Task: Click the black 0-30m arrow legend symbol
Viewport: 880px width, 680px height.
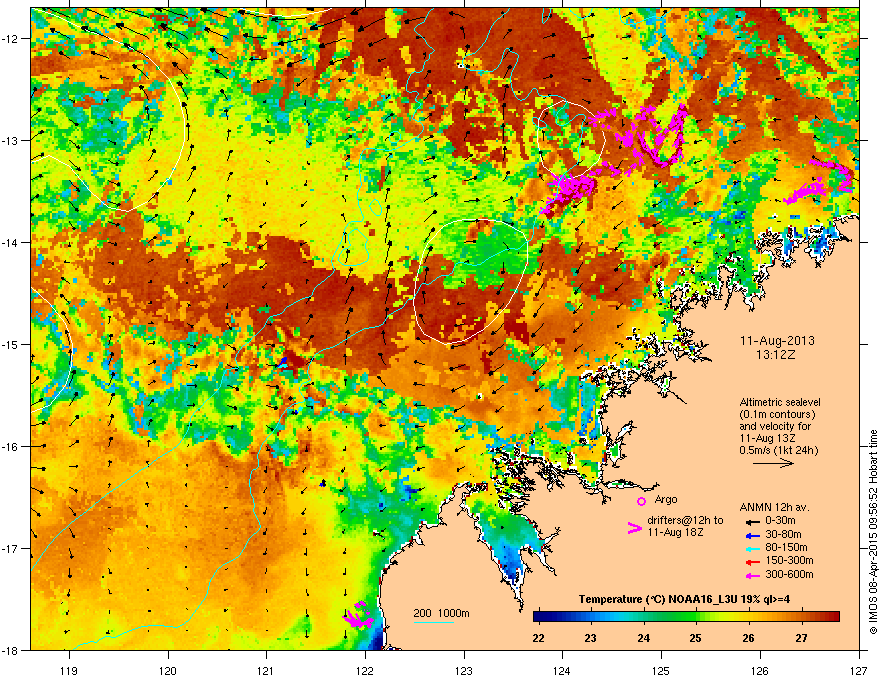Action: coord(752,521)
